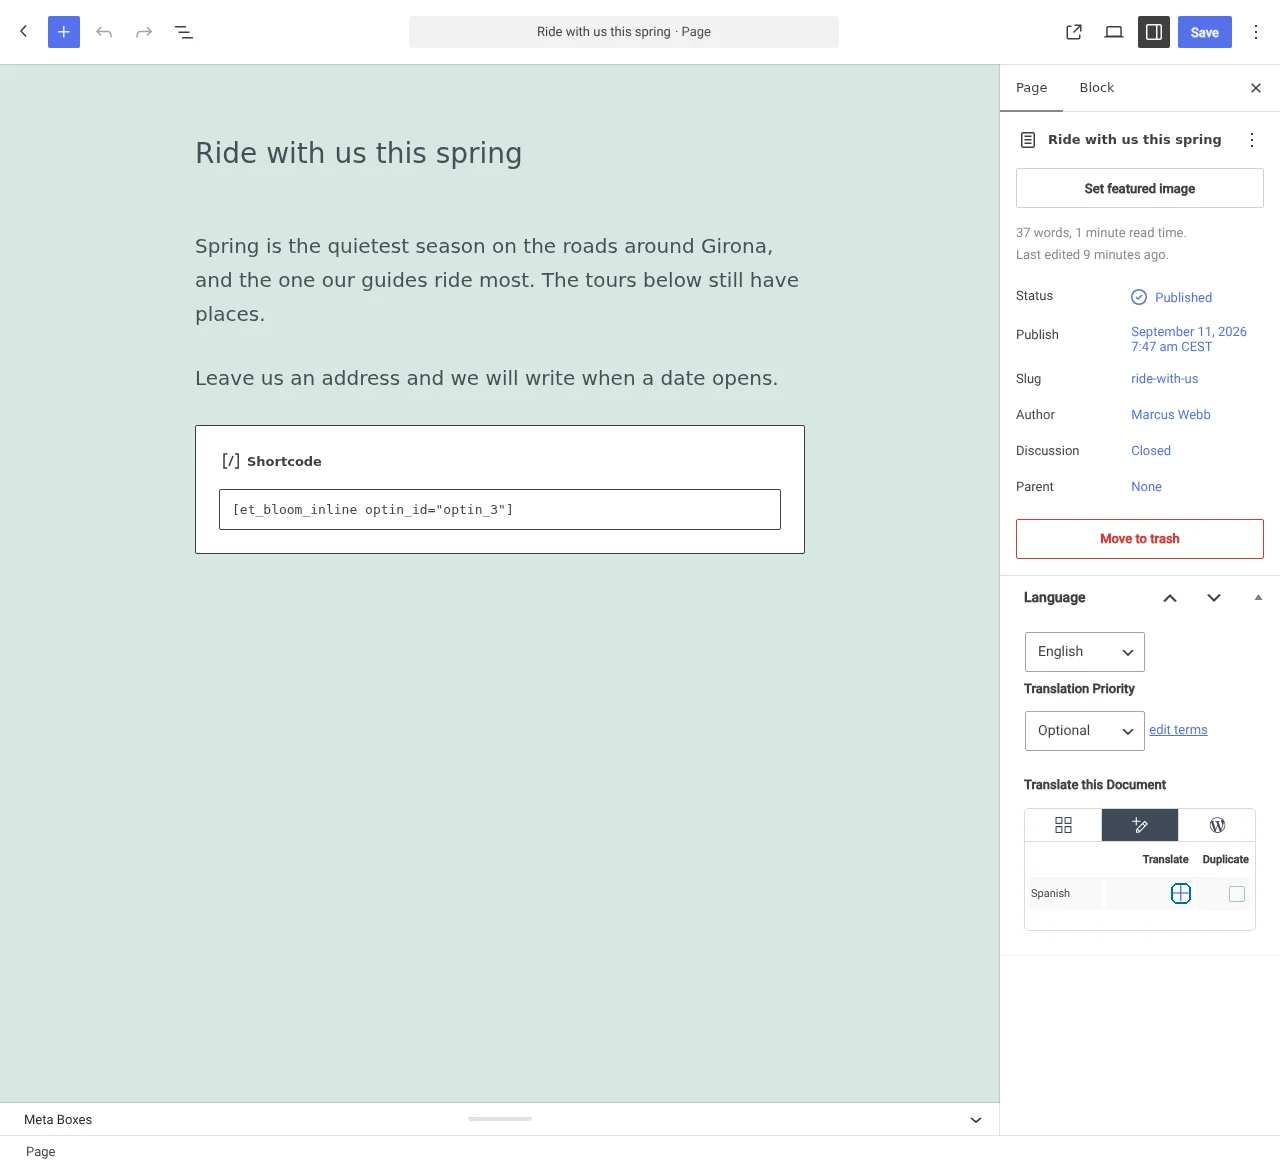
Task: Go back using the left chevron icon
Action: tap(24, 32)
